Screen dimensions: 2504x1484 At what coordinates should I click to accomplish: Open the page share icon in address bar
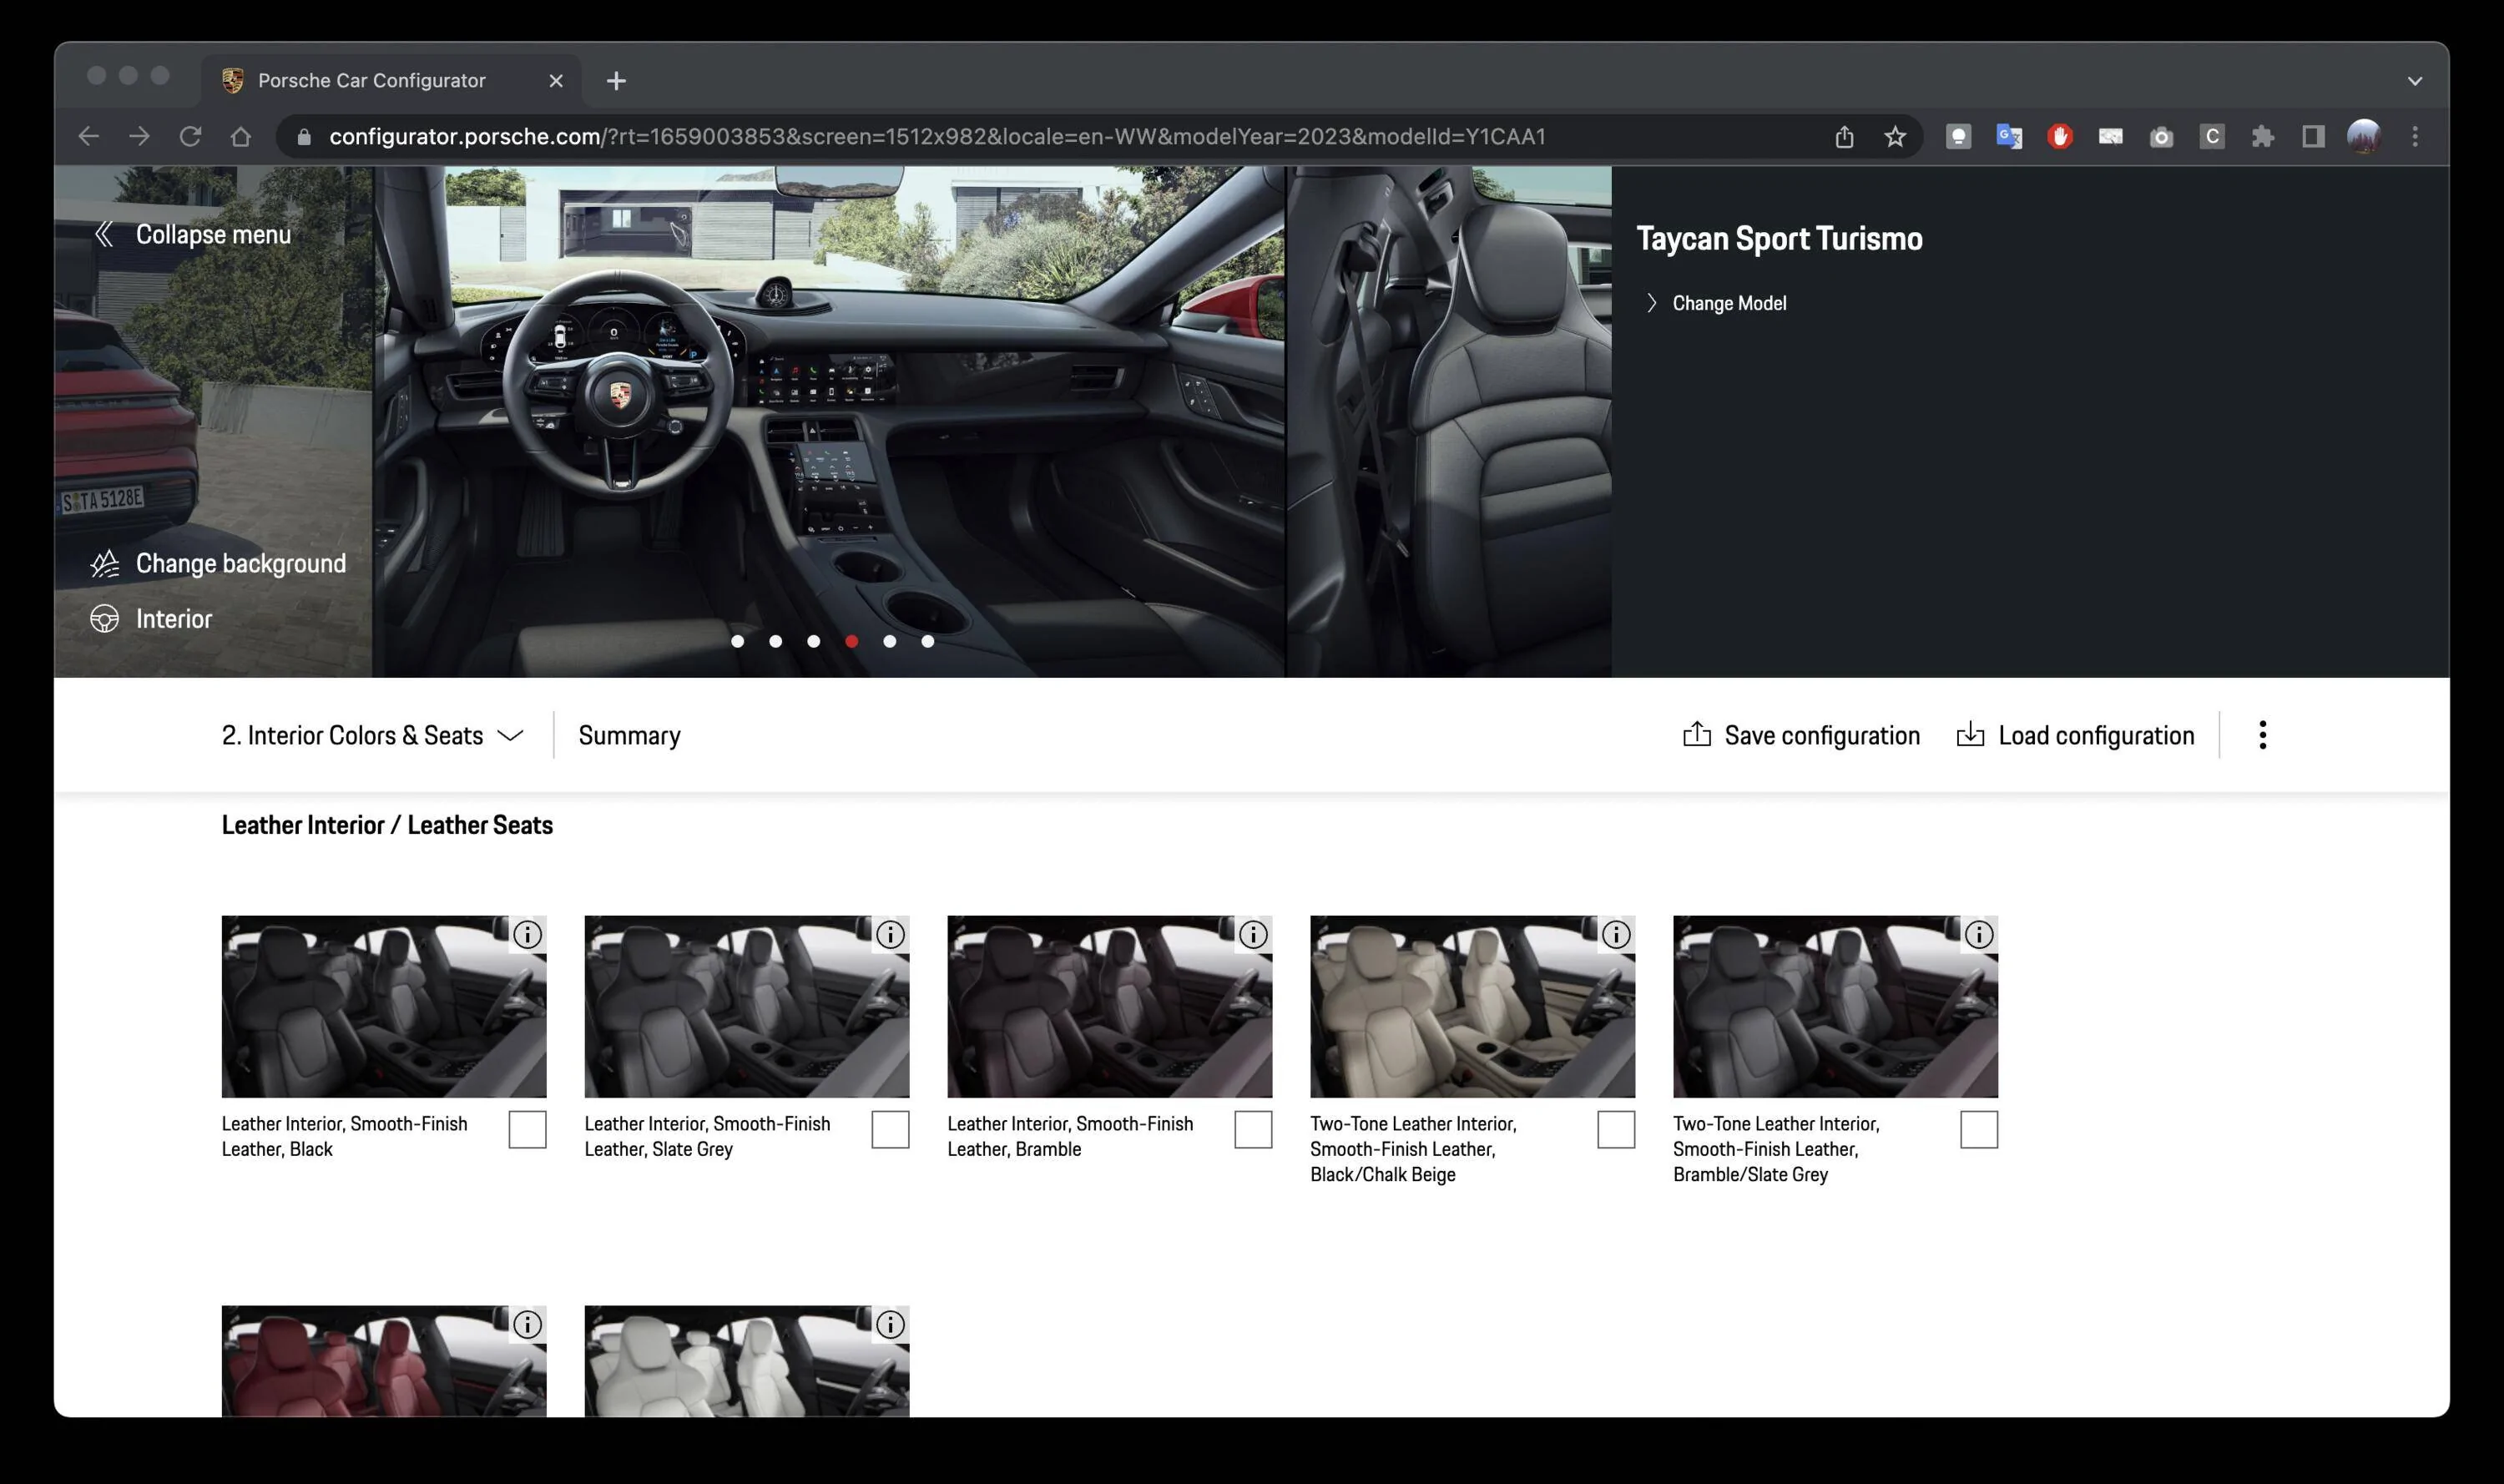(1844, 136)
